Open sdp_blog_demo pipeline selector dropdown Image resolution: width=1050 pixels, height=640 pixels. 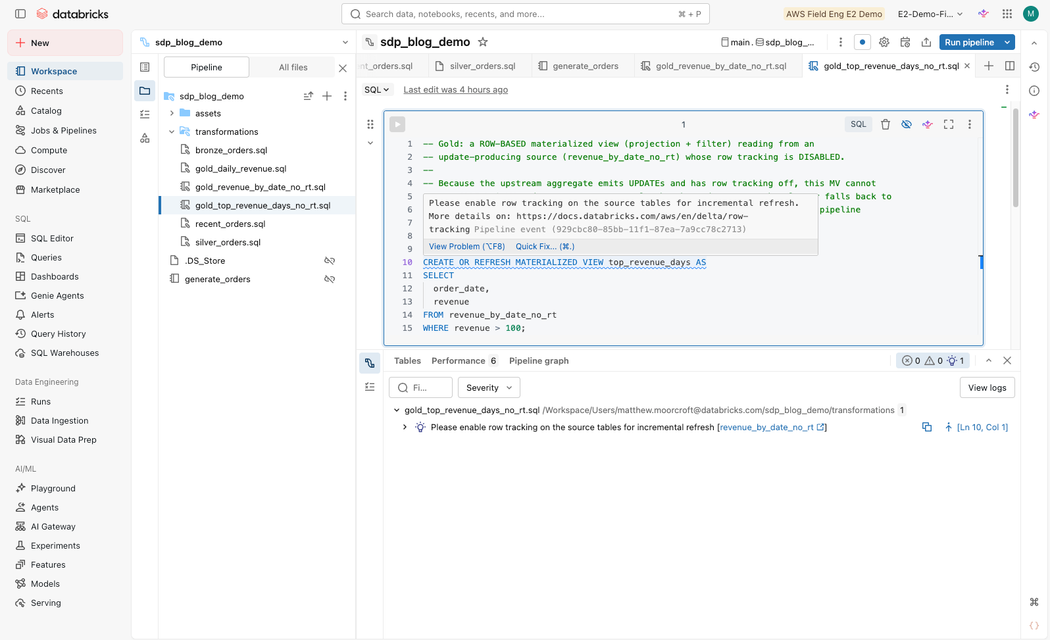[345, 42]
